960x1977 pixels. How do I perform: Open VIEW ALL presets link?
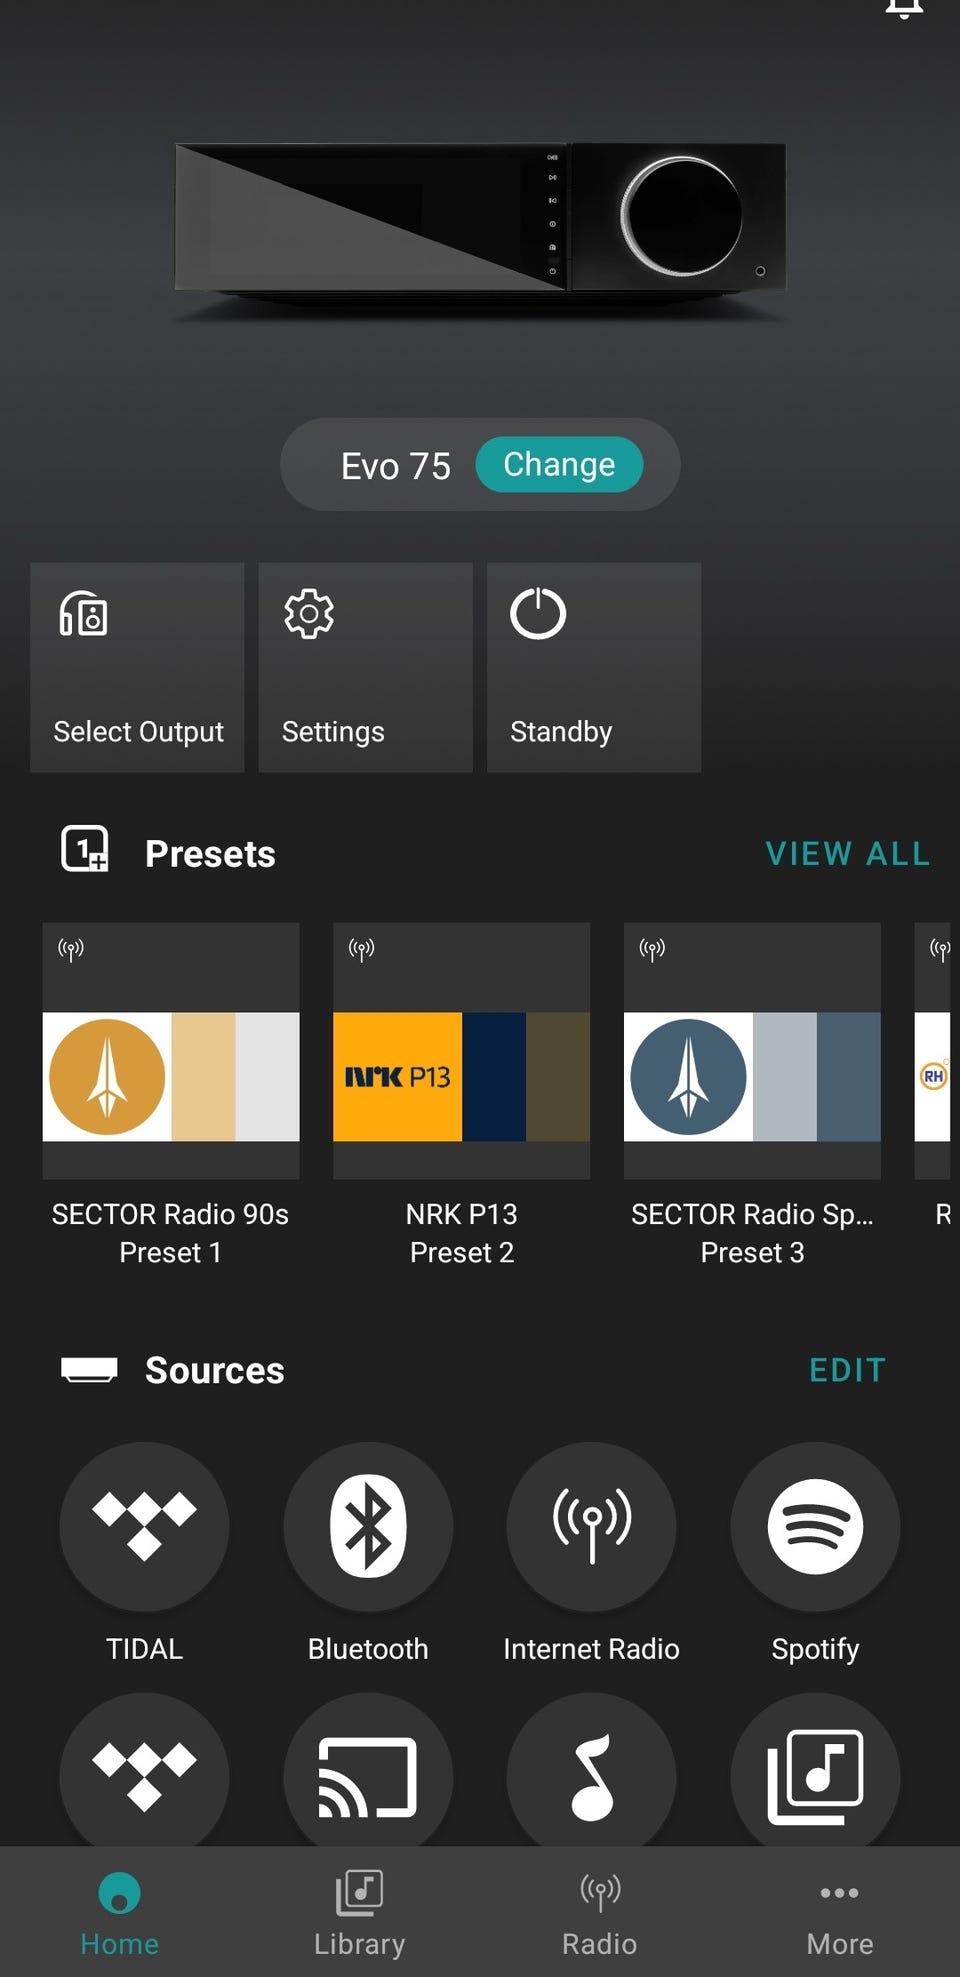[x=848, y=853]
